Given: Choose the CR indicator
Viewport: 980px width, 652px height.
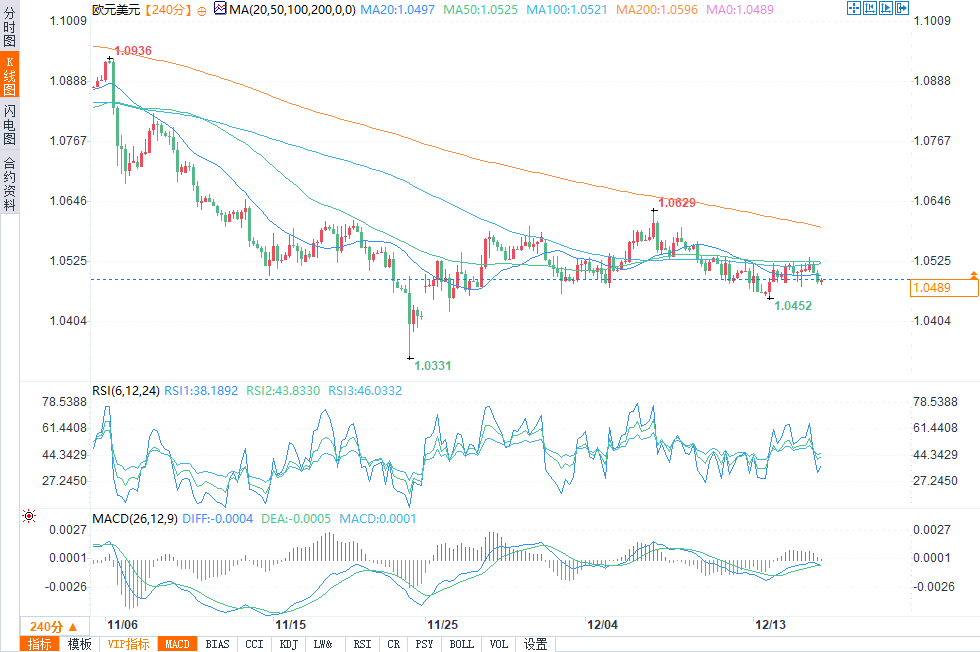Looking at the screenshot, I should (394, 644).
